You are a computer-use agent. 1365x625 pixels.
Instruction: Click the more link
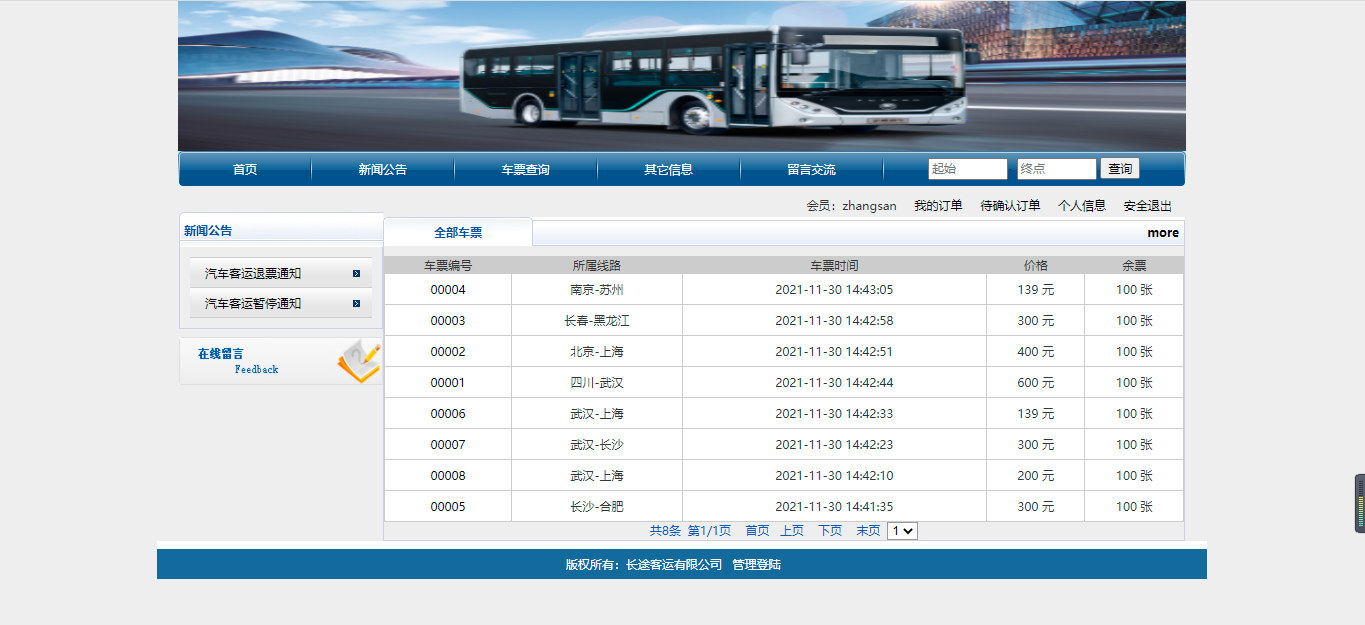1163,232
